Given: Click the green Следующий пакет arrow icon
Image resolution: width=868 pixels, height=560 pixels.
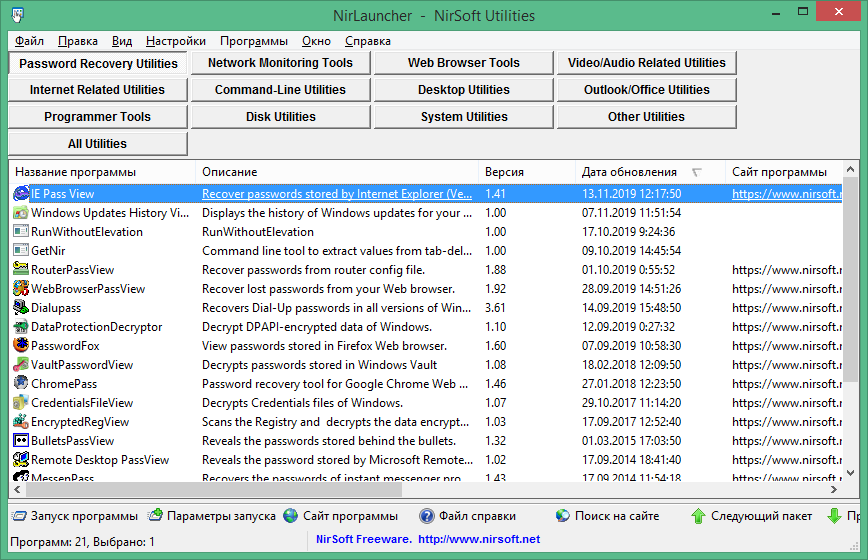Looking at the screenshot, I should [x=698, y=516].
